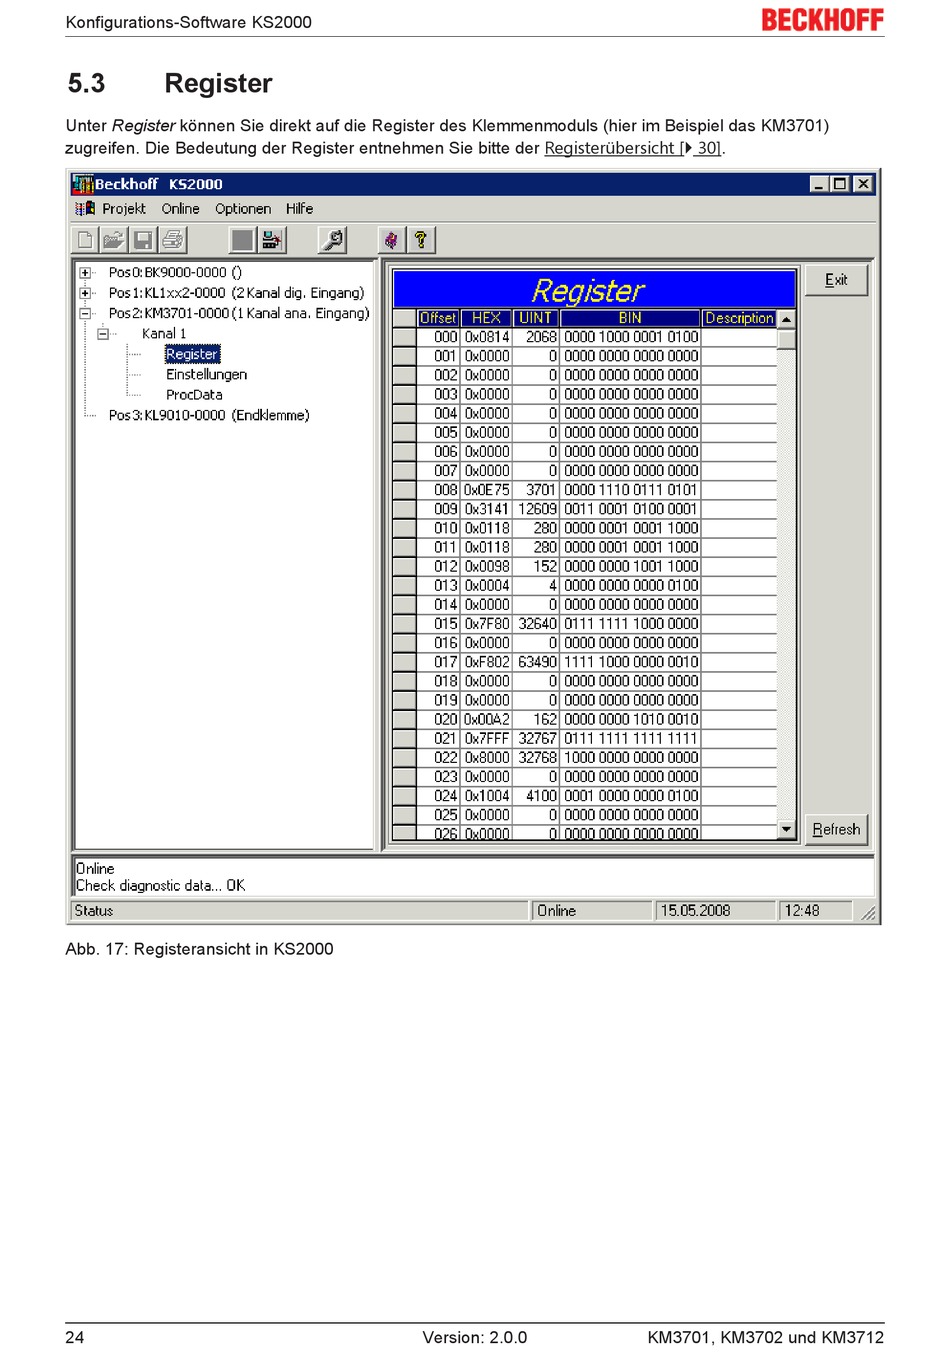Screen dimensions: 950x1369
Task: Click UINT cell 32768
Action: point(536,757)
